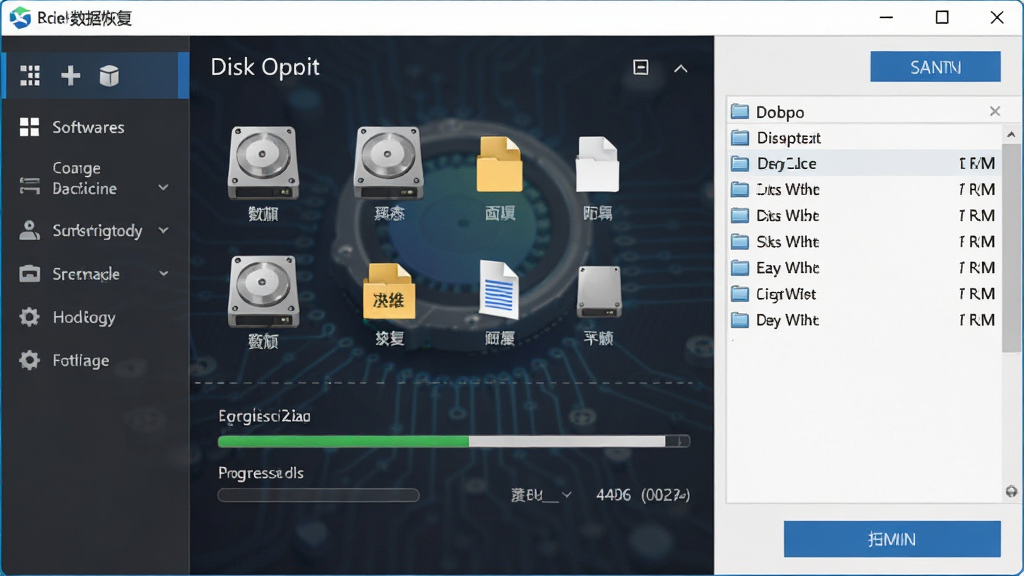1024x576 pixels.
Task: Collapse the Disk Oppit panel with the chevron
Action: coord(680,68)
